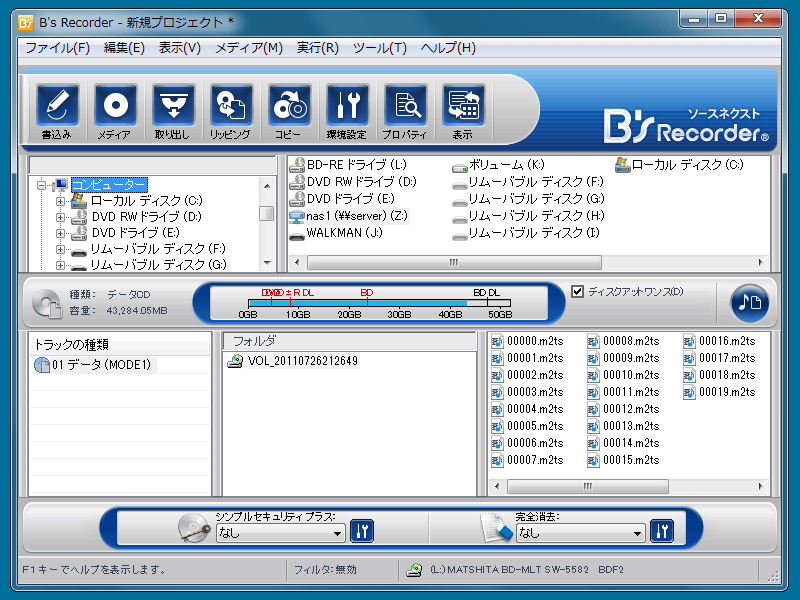Expand DVD RW ドライブ (D:) tree node
The width and height of the screenshot is (800, 600).
pyautogui.click(x=60, y=217)
